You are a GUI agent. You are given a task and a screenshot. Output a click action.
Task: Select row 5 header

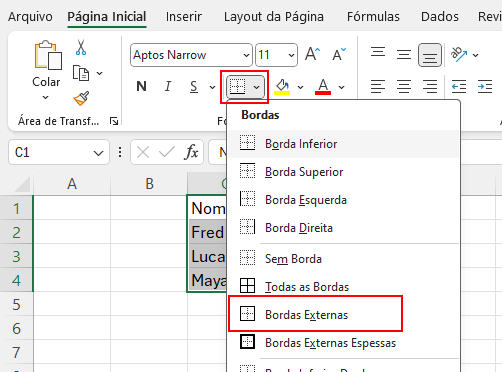(16, 305)
